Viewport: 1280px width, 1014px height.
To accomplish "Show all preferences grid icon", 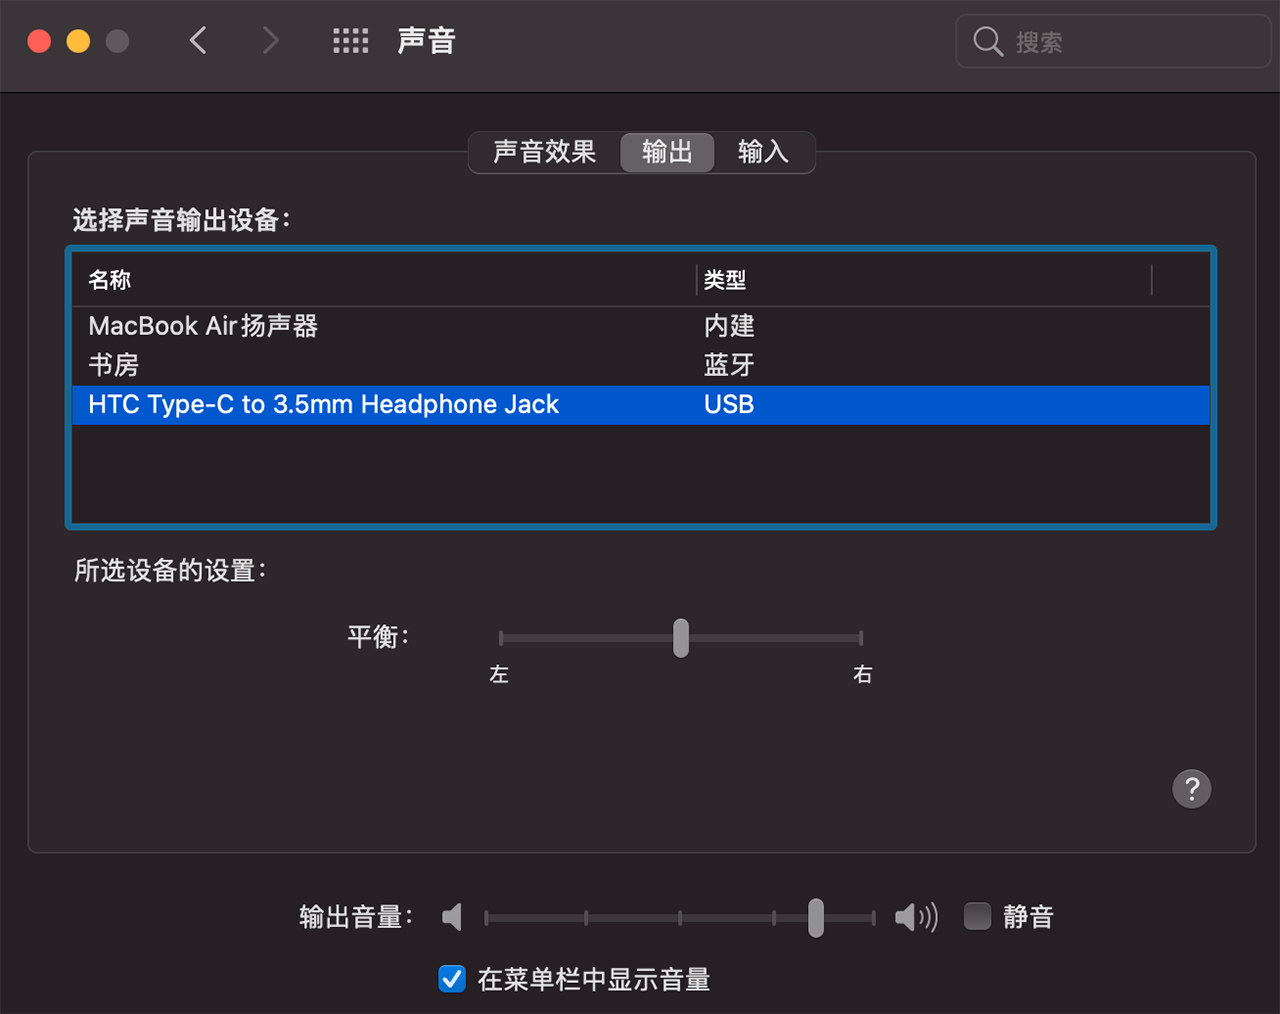I will pos(350,41).
